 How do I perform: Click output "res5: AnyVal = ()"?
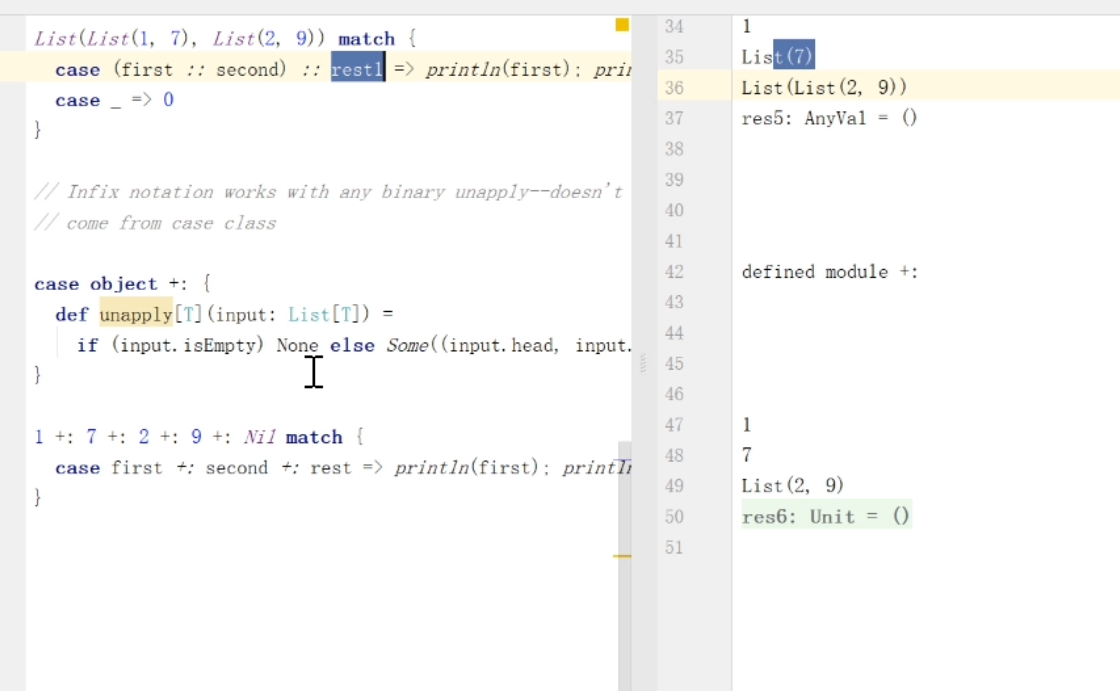click(829, 118)
